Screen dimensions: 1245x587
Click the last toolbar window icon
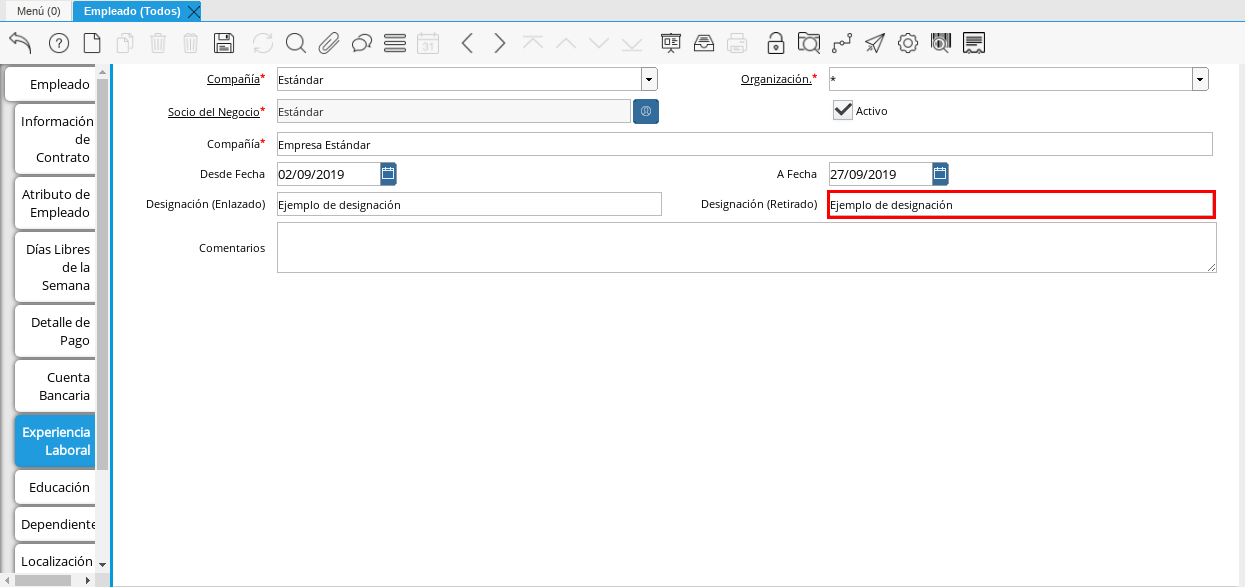click(974, 43)
